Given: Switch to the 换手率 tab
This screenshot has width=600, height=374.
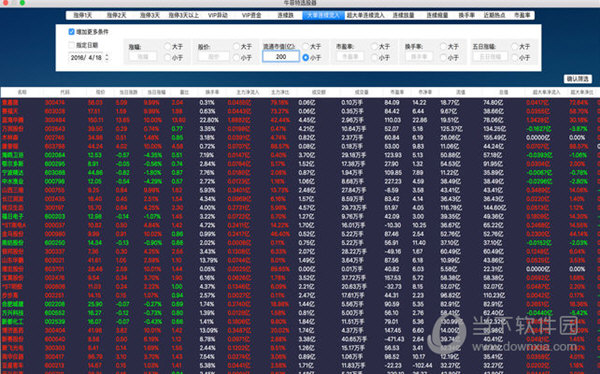Looking at the screenshot, I should pos(466,15).
